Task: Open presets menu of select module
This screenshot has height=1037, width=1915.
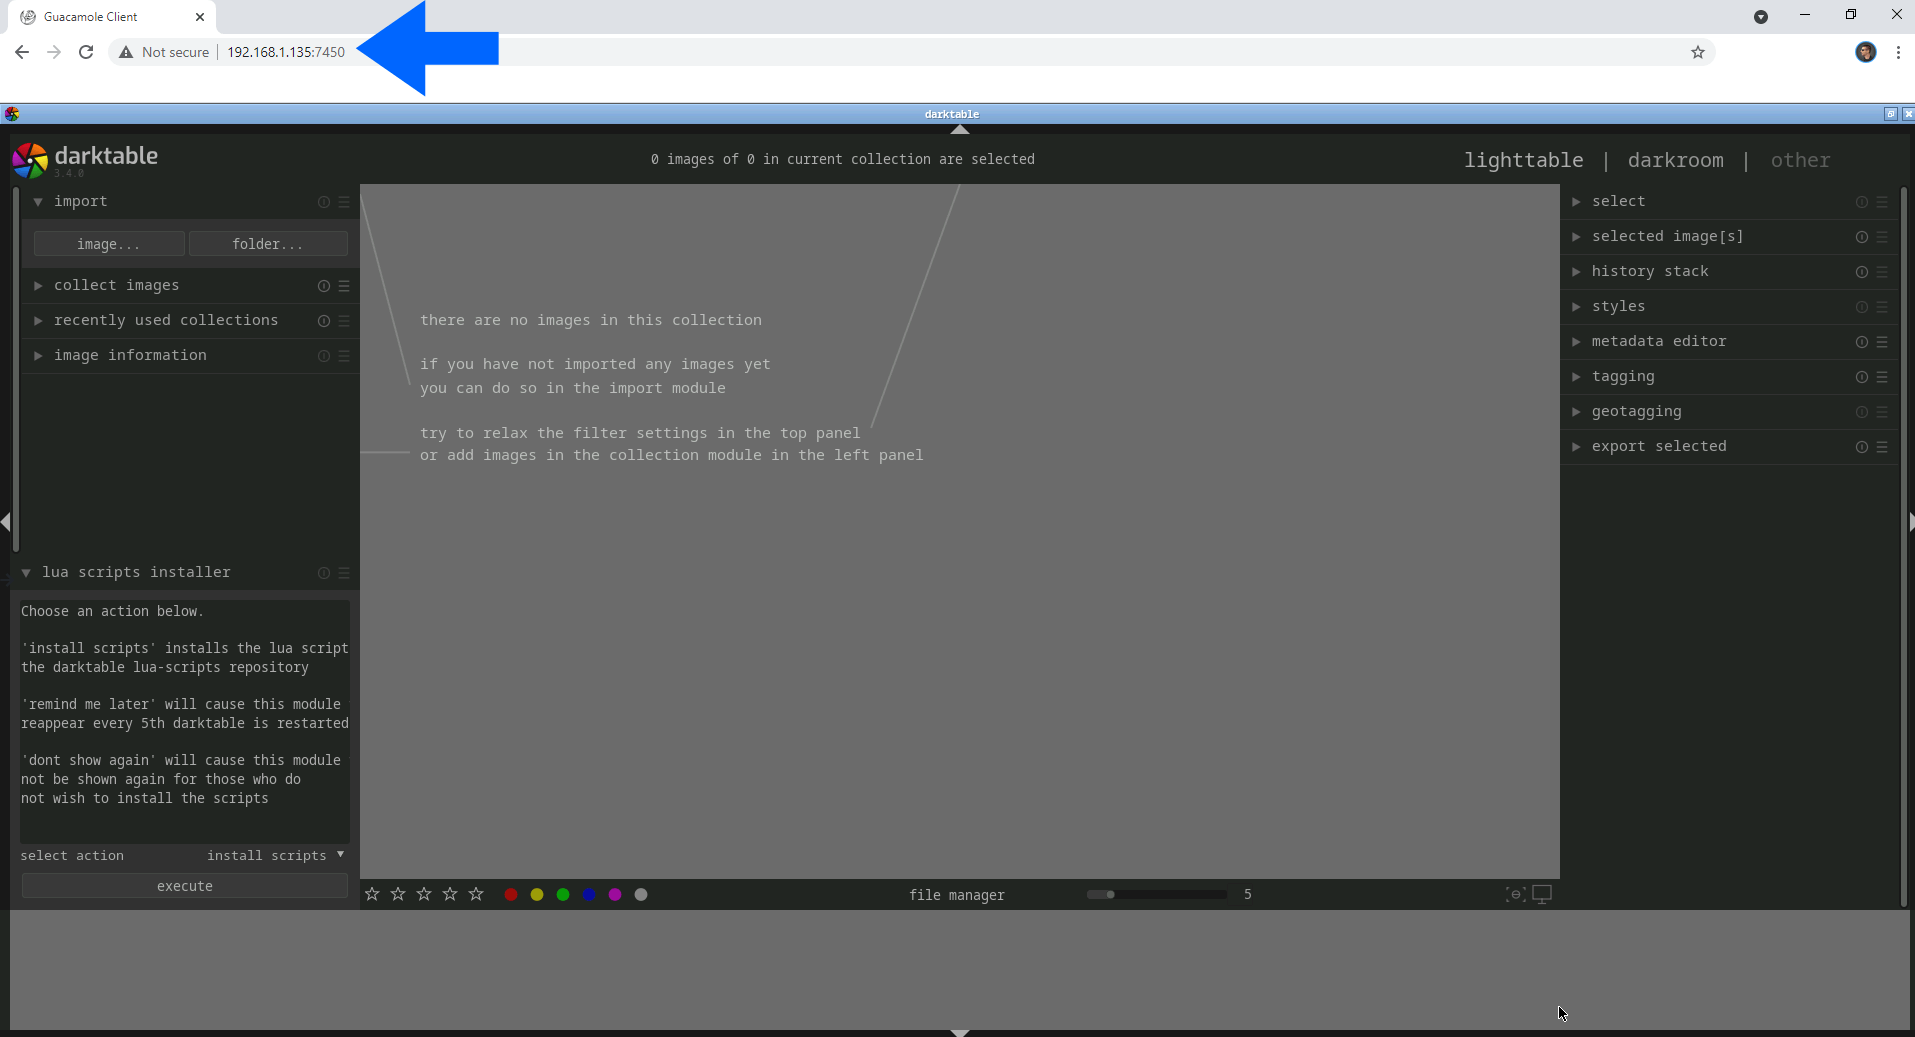Action: click(1882, 202)
